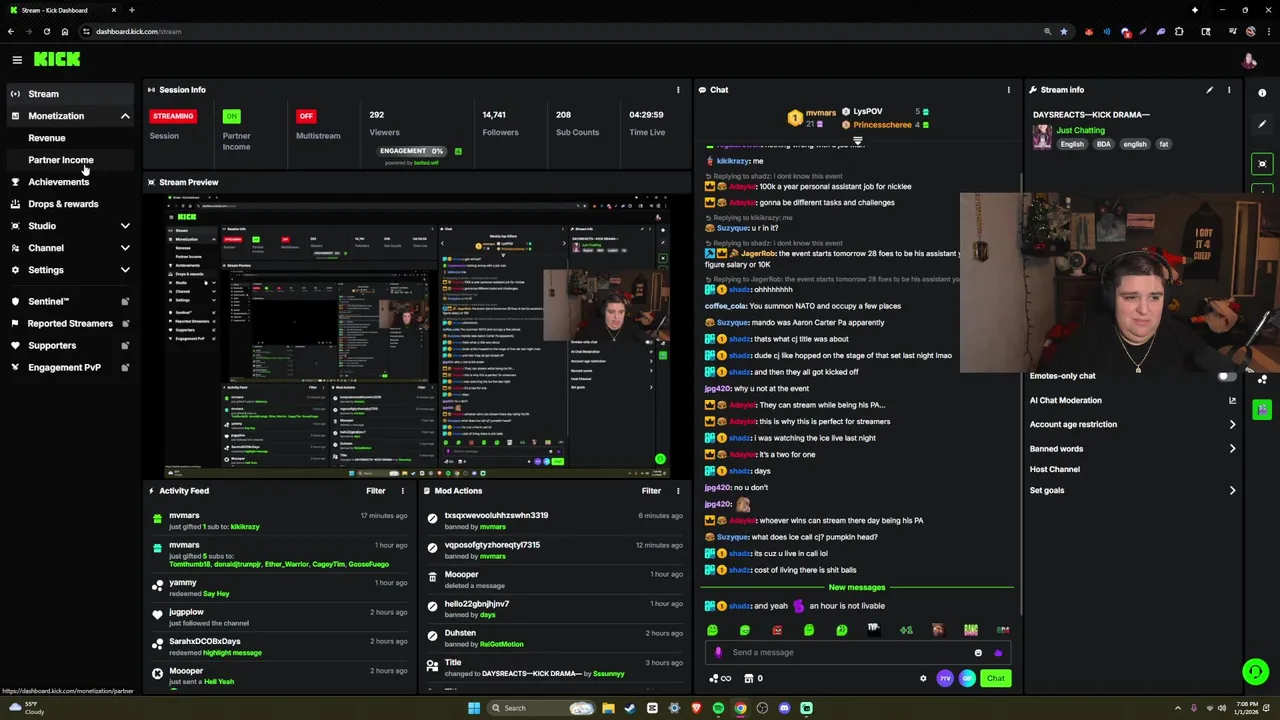Open Supporters in the sidebar
The image size is (1280, 720).
pyautogui.click(x=52, y=346)
